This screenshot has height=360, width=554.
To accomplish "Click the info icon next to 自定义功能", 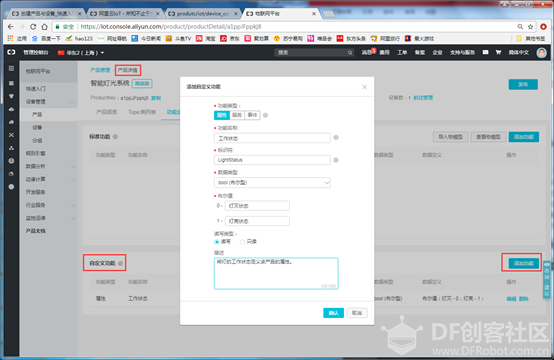I will click(120, 263).
